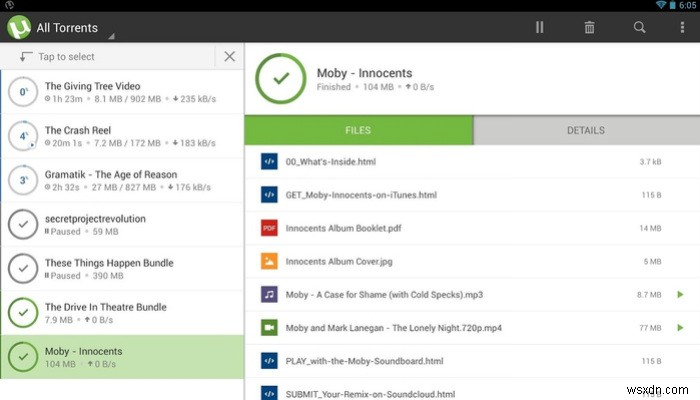Screen dimensions: 700x400
Task: Select The Crash Reel progress circle
Action: coord(23,136)
